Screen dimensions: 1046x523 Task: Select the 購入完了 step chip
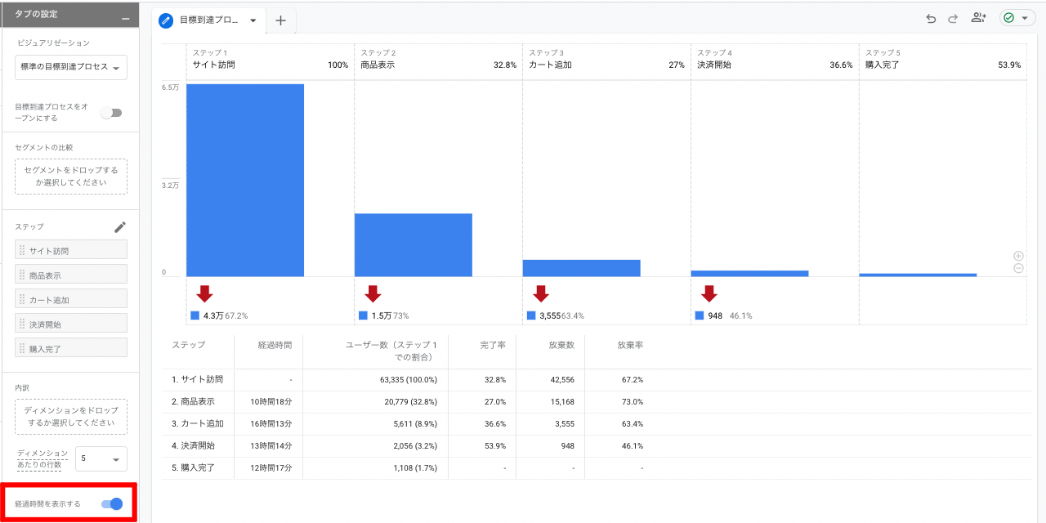(x=71, y=348)
